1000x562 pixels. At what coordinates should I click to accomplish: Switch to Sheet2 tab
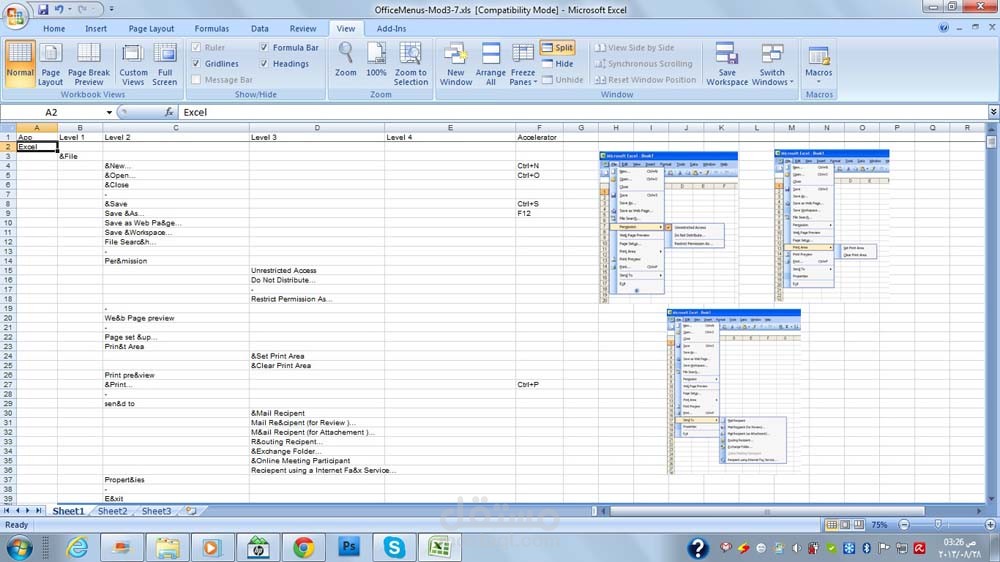(x=112, y=511)
